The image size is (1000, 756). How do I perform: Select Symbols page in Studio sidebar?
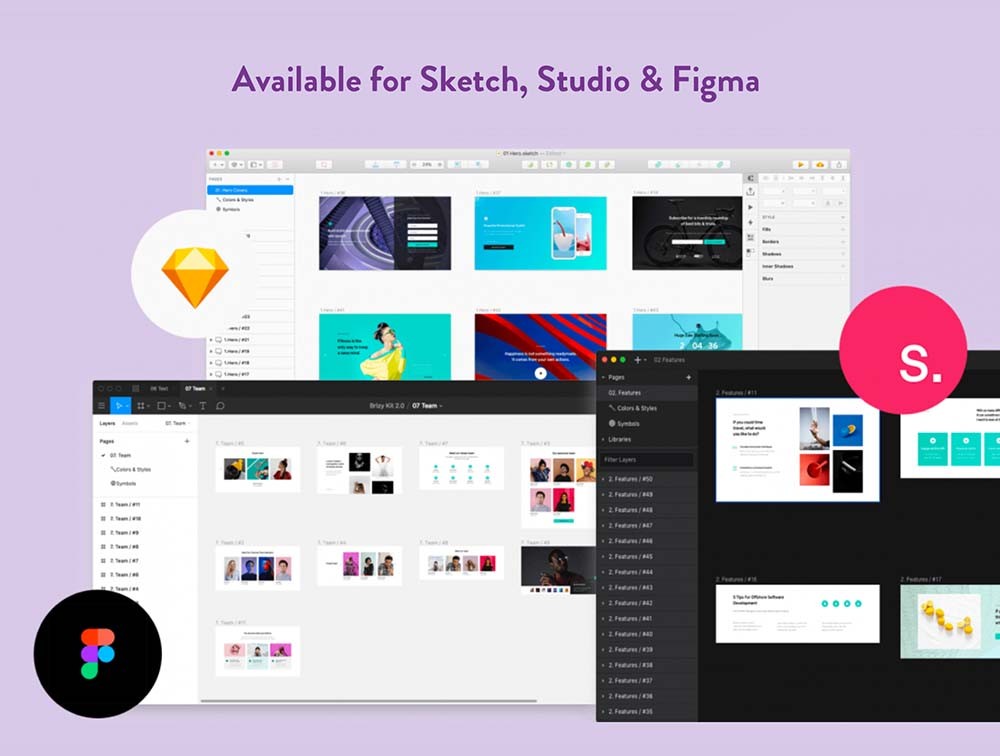627,424
